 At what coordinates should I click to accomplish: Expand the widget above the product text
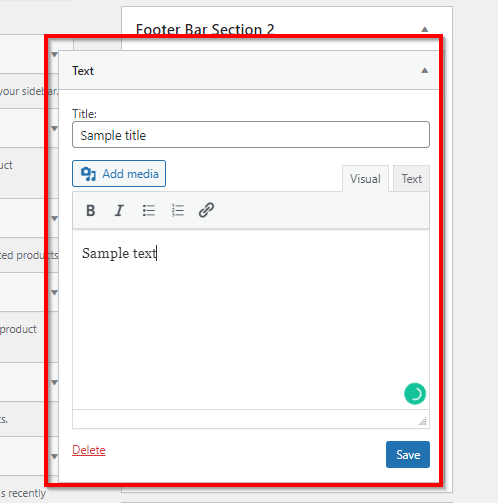point(54,293)
